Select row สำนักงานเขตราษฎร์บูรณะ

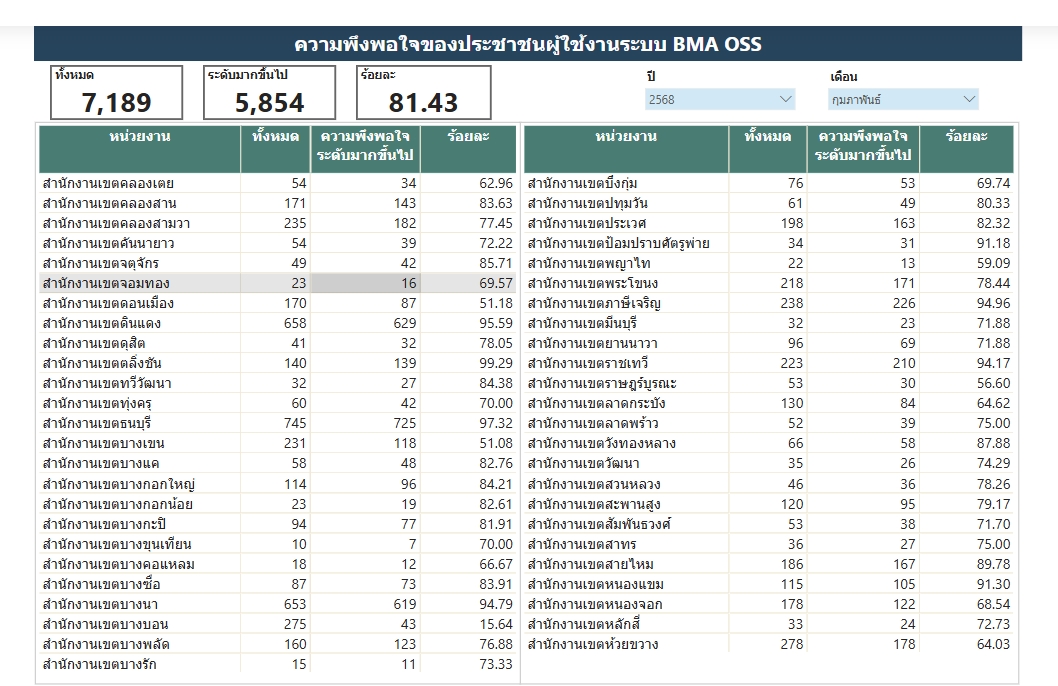click(x=769, y=383)
